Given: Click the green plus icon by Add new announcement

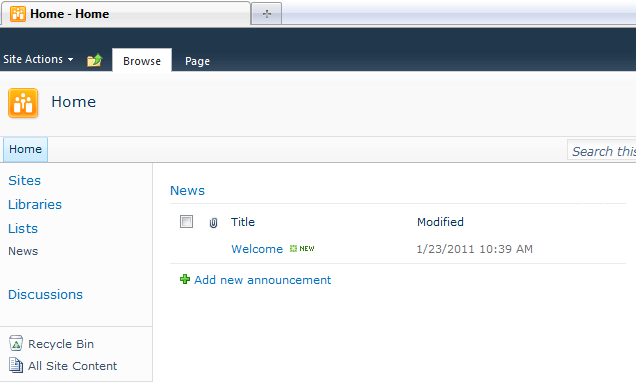Looking at the screenshot, I should coord(185,279).
